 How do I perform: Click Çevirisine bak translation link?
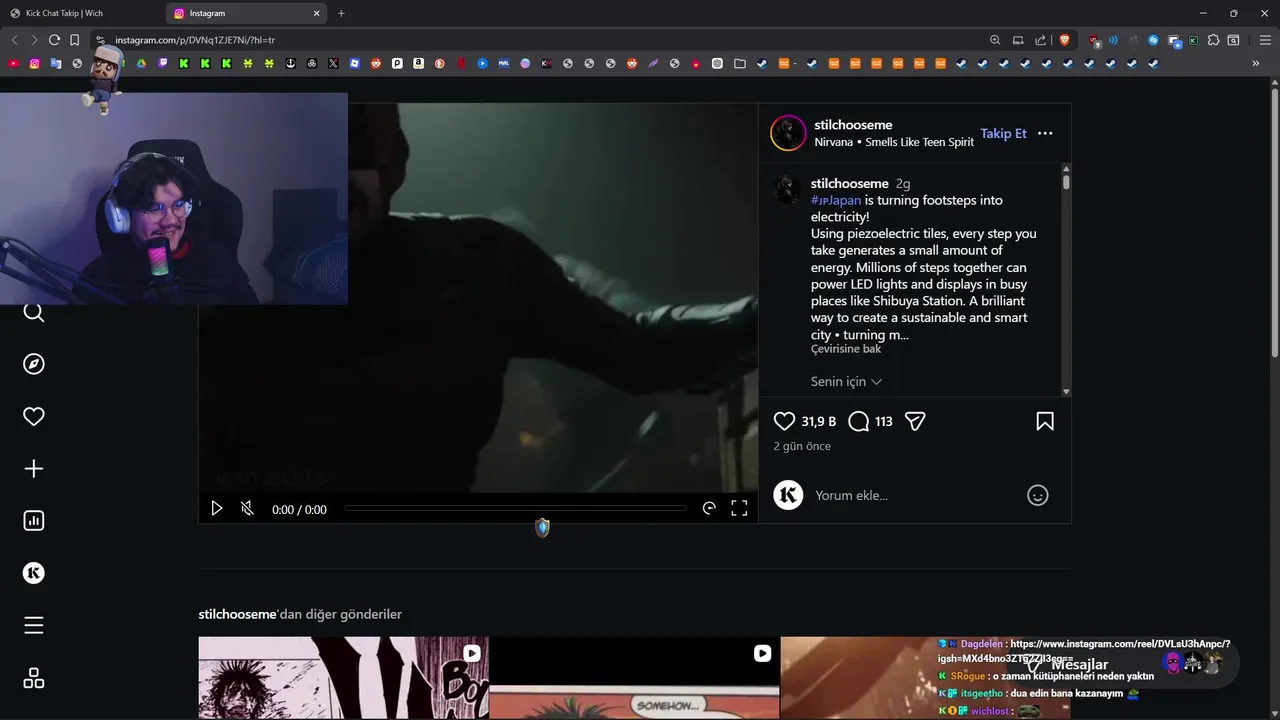point(846,349)
